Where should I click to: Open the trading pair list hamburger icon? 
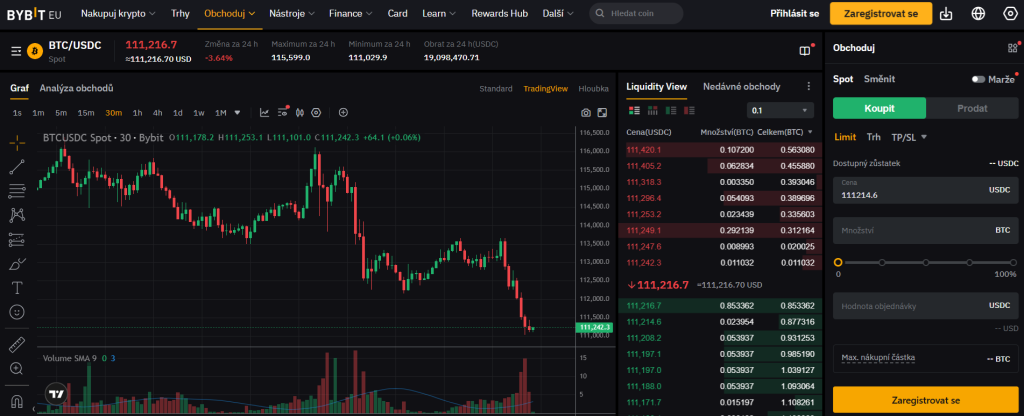pos(16,50)
